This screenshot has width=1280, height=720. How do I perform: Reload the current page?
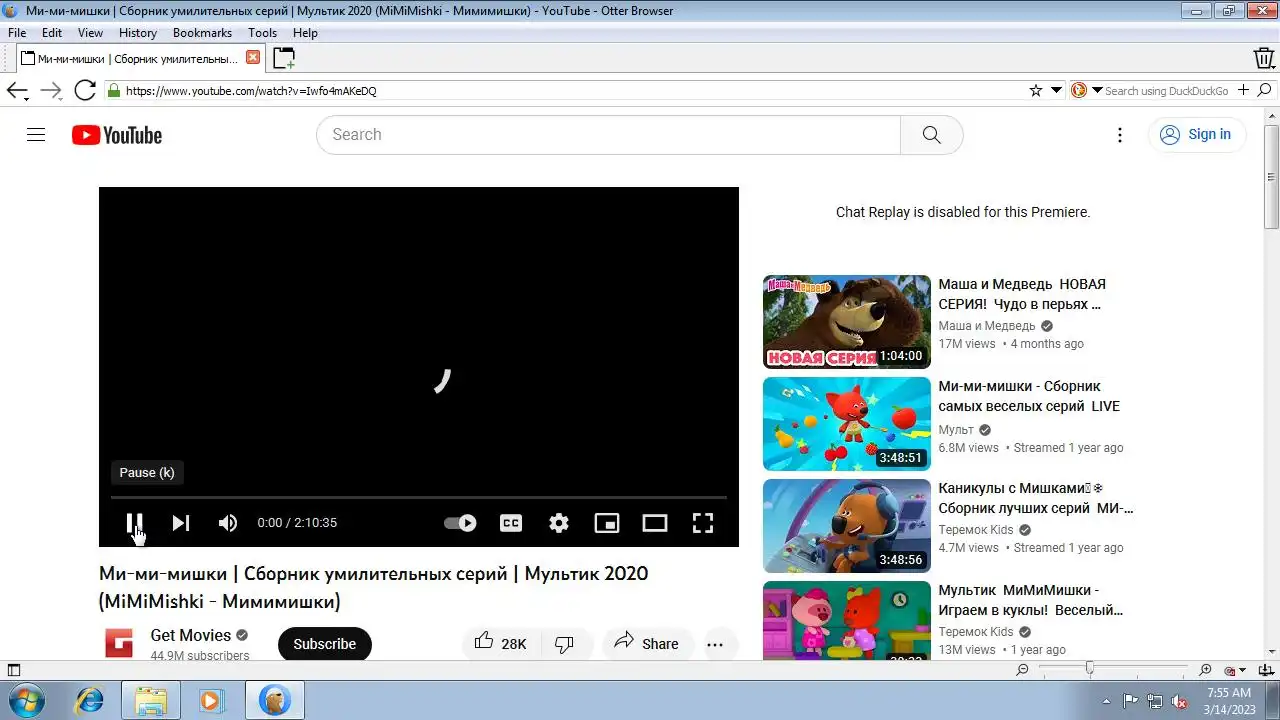coord(85,91)
